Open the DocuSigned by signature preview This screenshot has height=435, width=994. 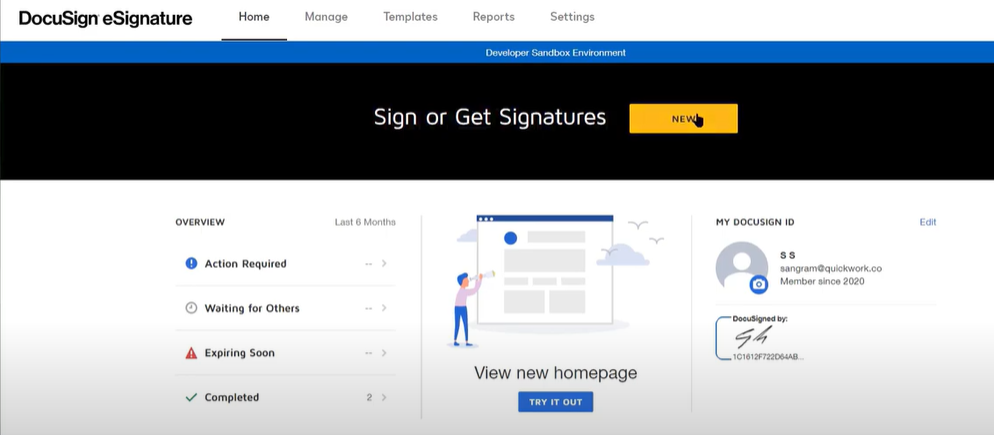pos(759,338)
